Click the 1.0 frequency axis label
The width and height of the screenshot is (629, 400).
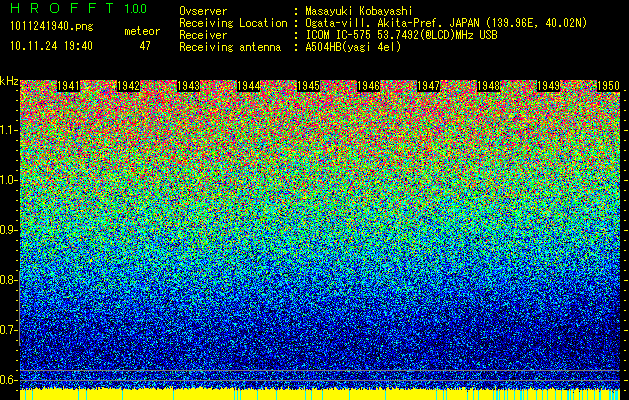(x=9, y=180)
